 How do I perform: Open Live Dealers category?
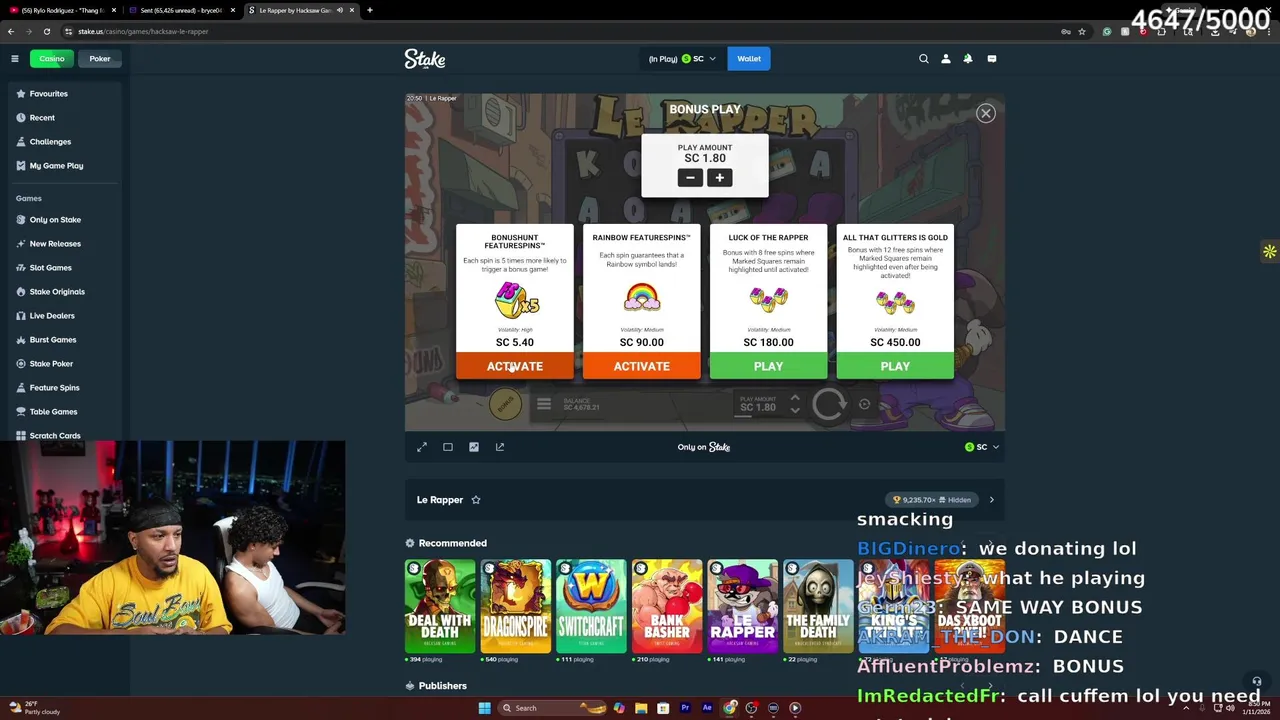pos(52,316)
